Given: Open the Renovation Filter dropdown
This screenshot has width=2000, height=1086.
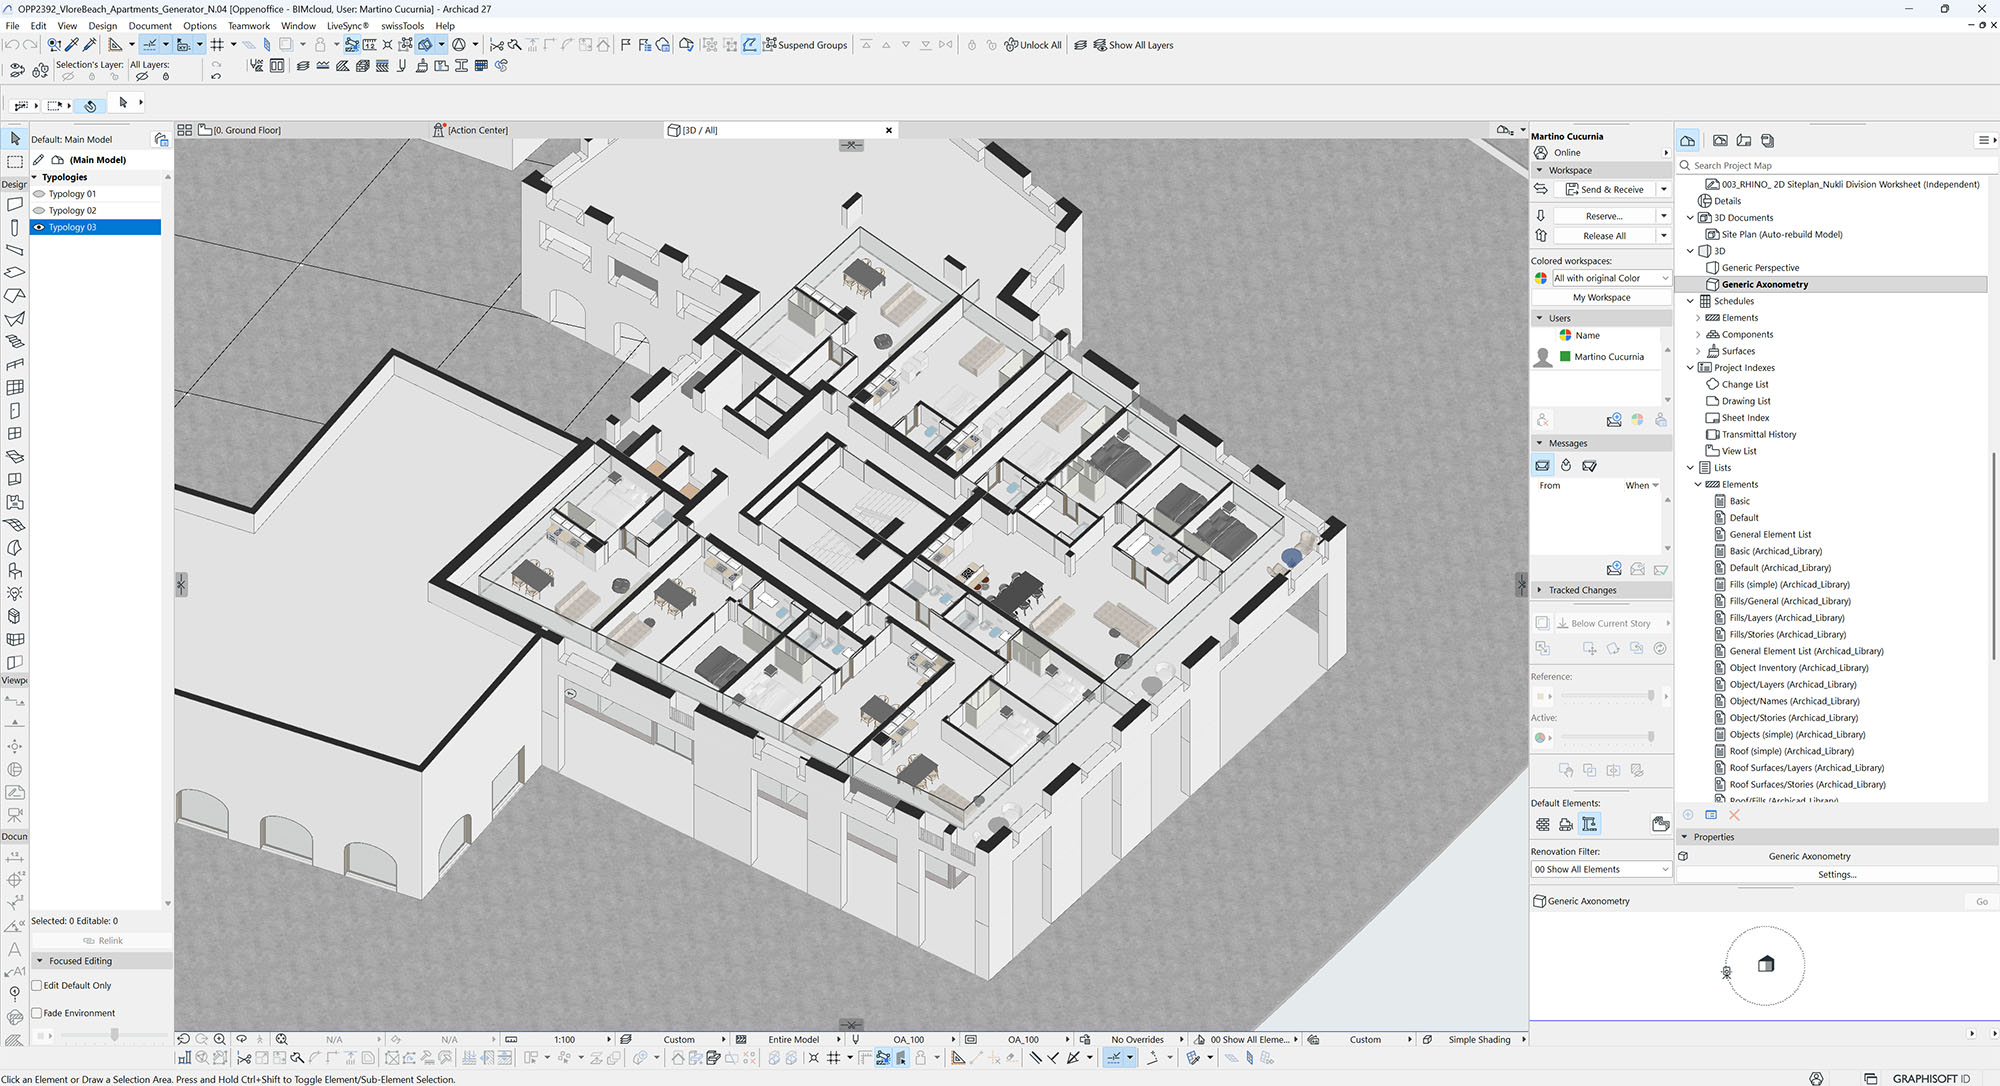Looking at the screenshot, I should (x=1601, y=869).
